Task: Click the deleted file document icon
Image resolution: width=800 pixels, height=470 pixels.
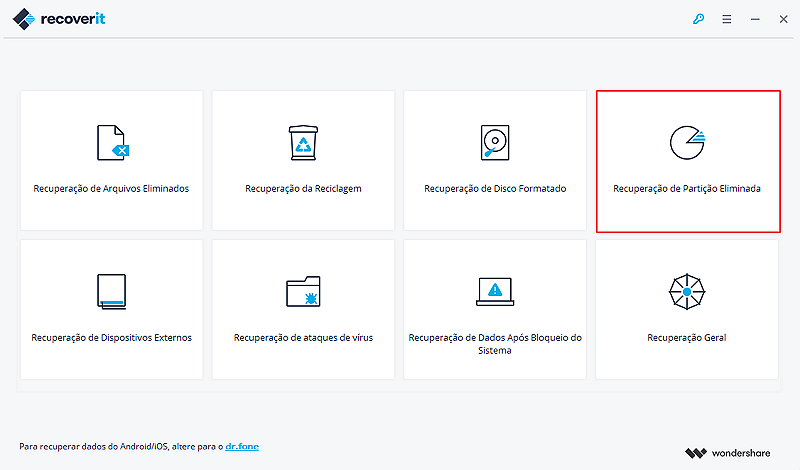Action: (x=113, y=143)
